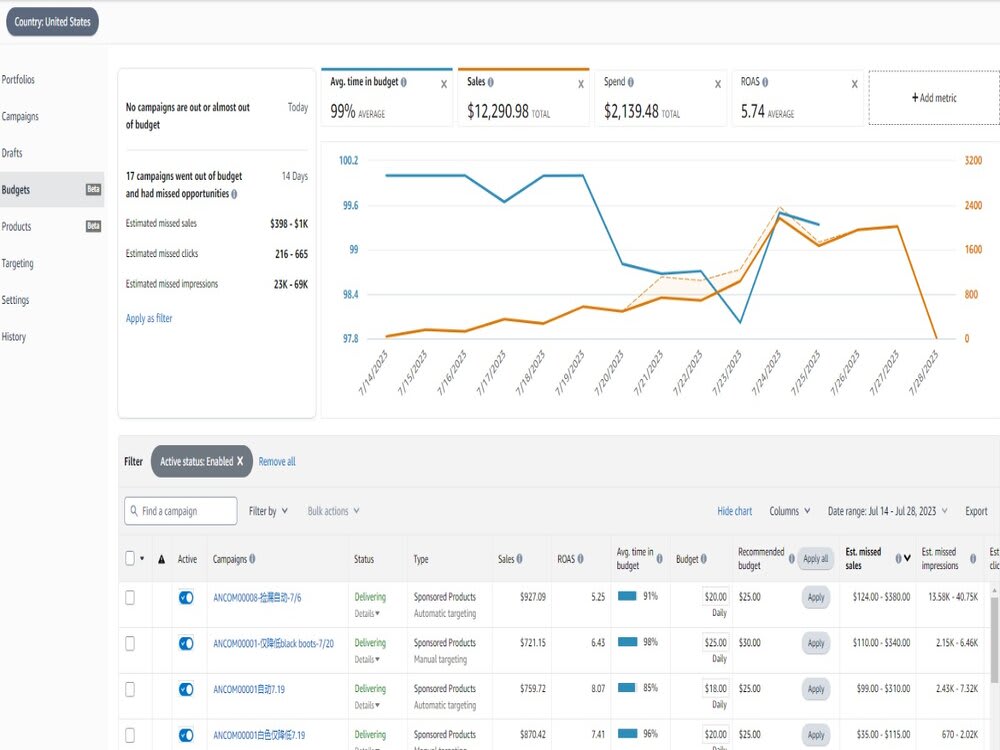Open Portfolios in the sidebar
The width and height of the screenshot is (1000, 750).
point(18,80)
